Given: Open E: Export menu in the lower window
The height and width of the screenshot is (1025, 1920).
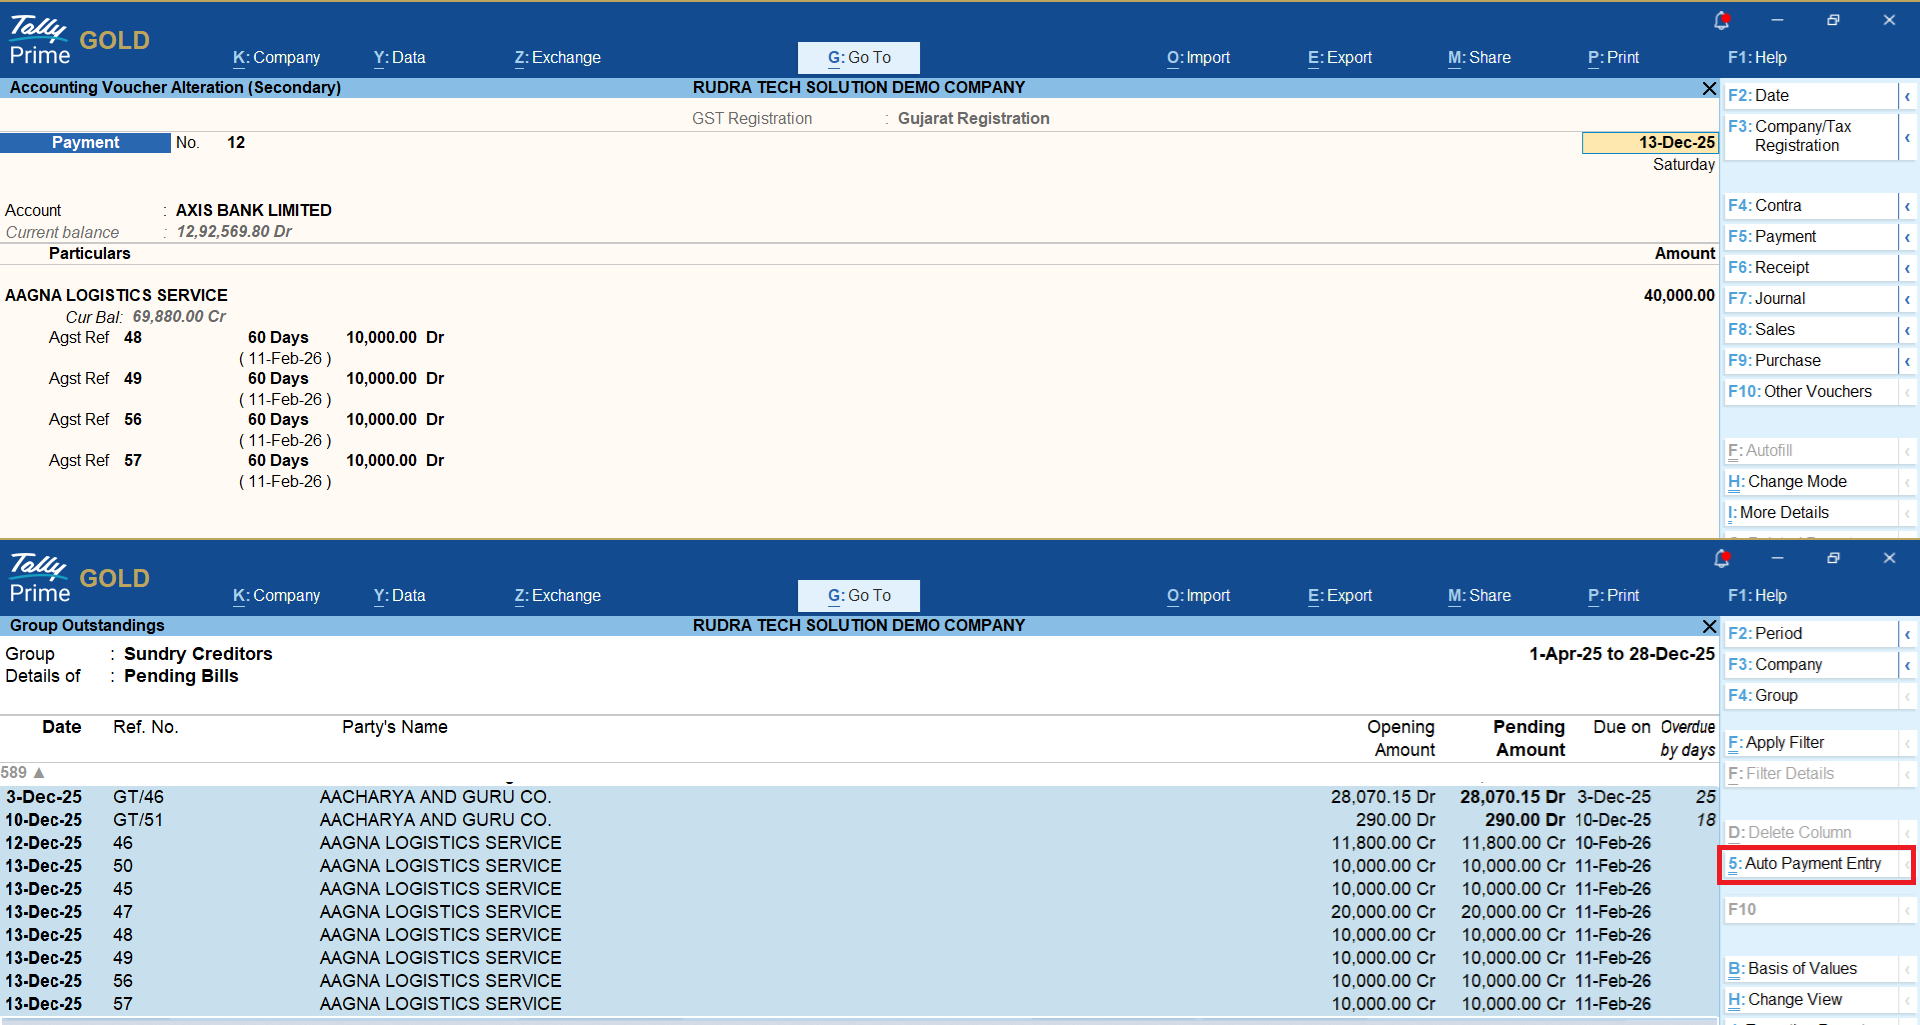Looking at the screenshot, I should click(x=1339, y=596).
